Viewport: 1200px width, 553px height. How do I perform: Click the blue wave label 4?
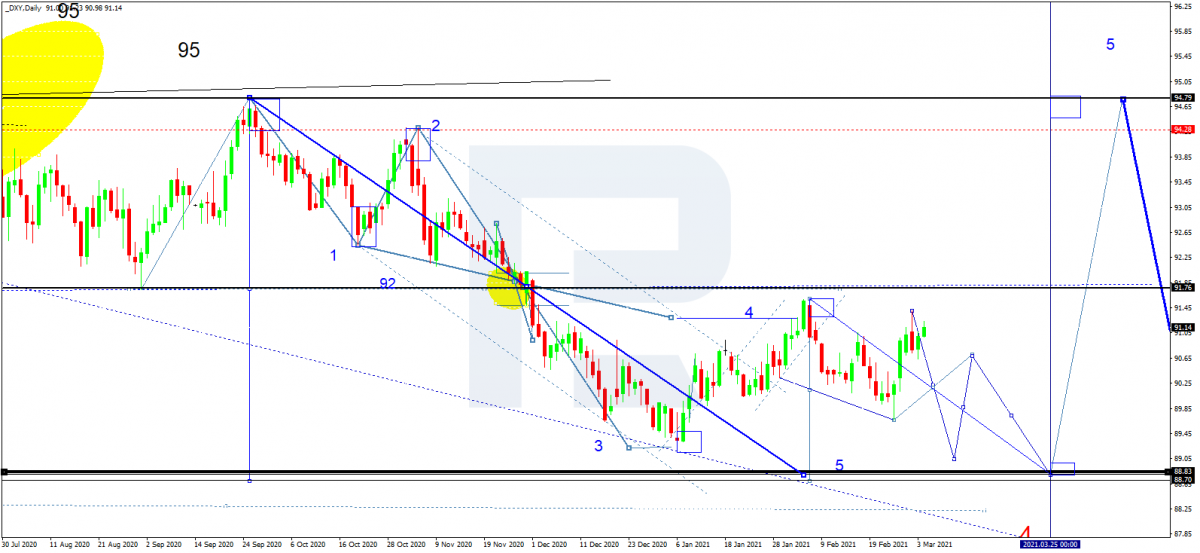(x=748, y=312)
